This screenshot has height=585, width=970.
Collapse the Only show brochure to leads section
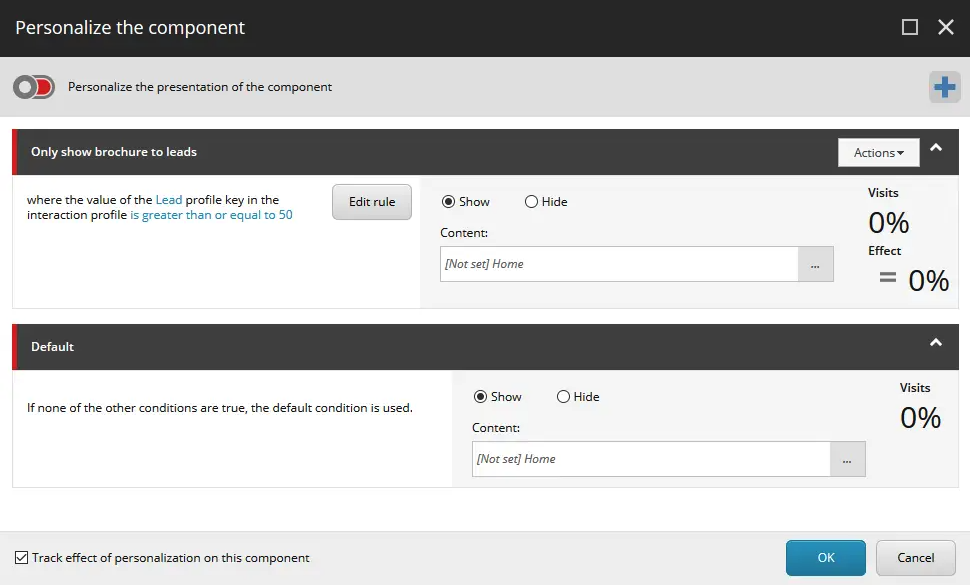point(936,147)
